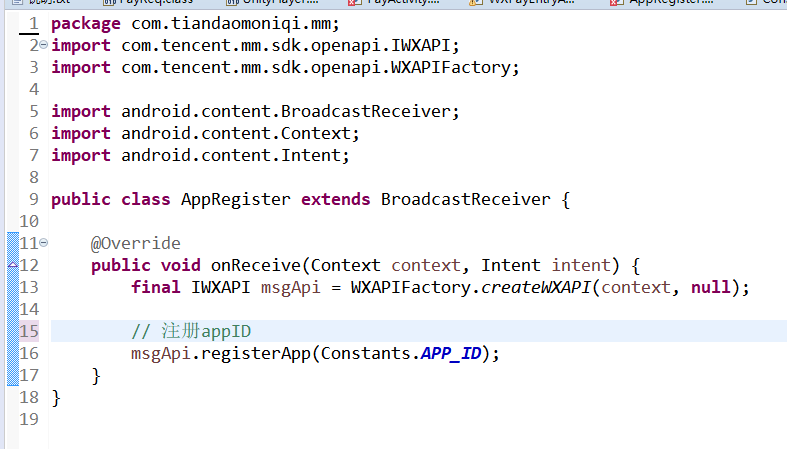Click line number 19 in the gutter
Screen dimensions: 787x449
point(29,419)
